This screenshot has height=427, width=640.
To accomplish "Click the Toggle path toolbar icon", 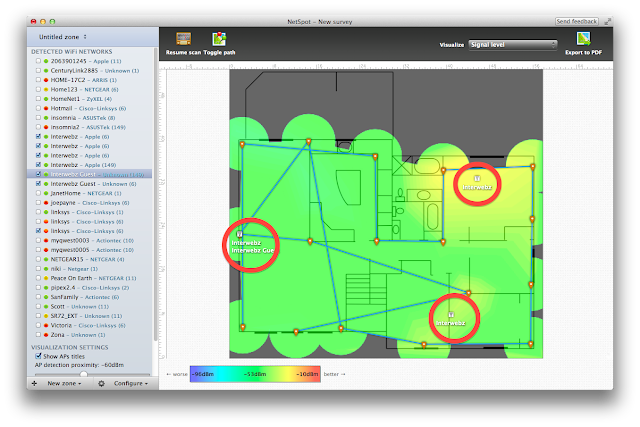I will (219, 39).
